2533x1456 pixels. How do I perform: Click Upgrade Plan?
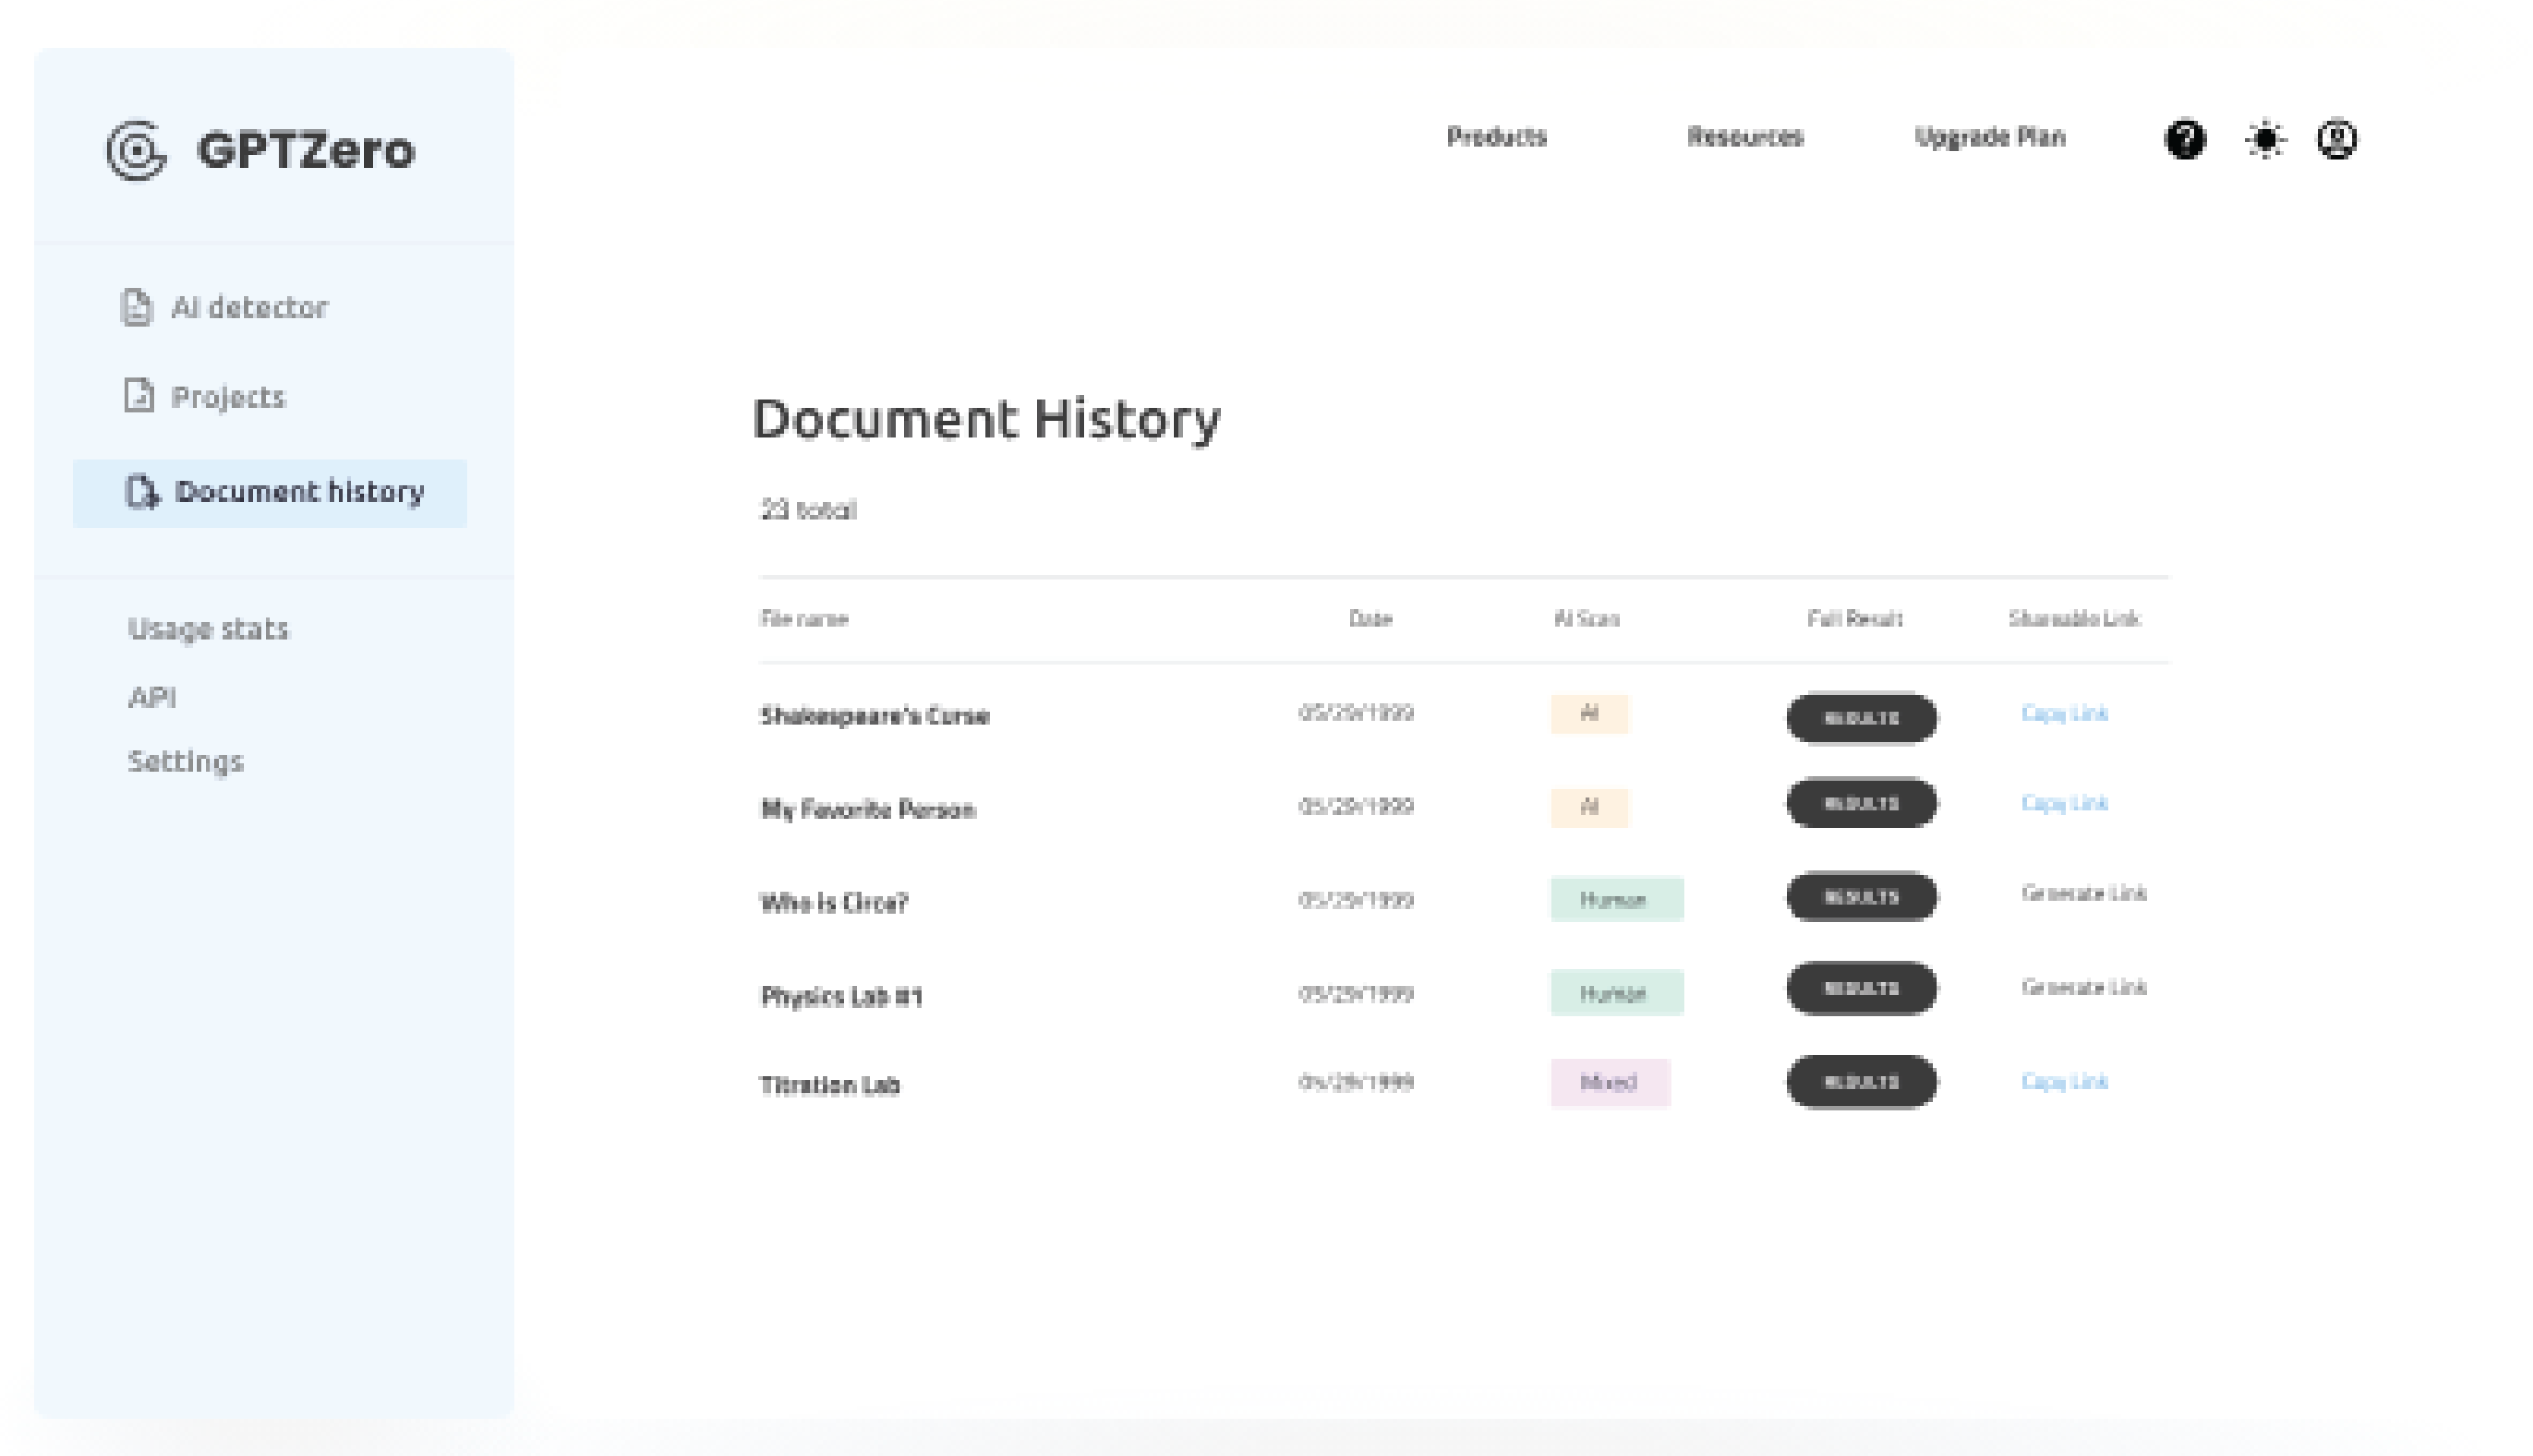tap(1991, 137)
